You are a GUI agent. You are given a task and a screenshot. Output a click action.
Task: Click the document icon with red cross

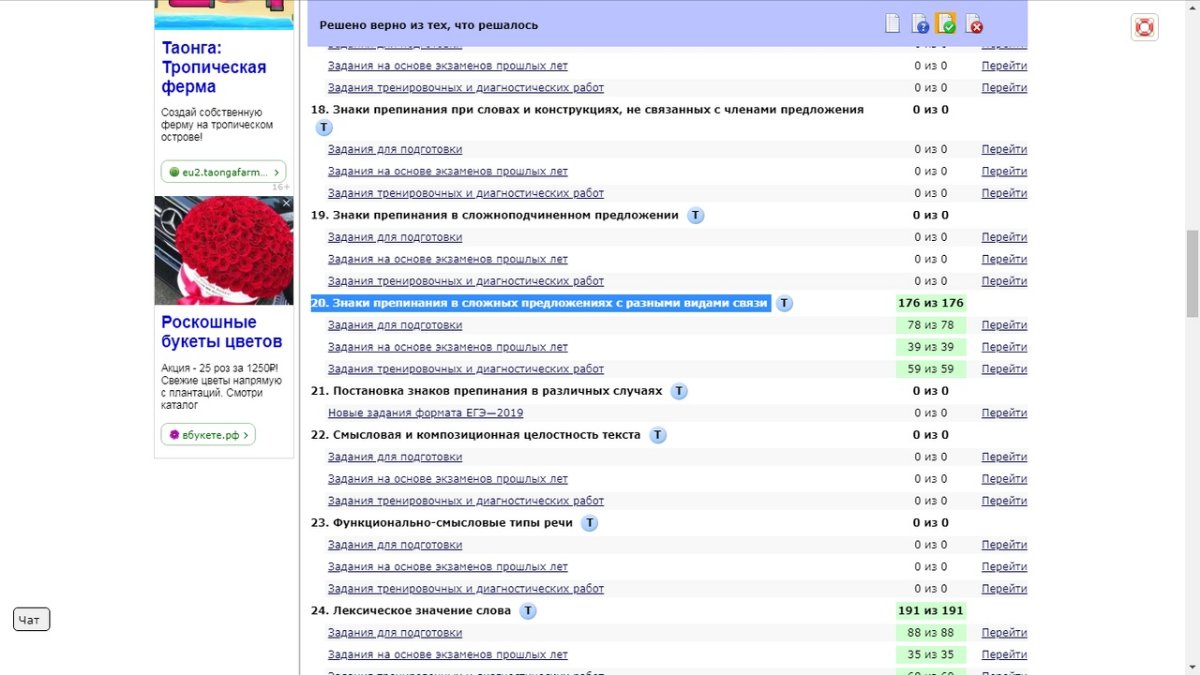click(x=973, y=24)
